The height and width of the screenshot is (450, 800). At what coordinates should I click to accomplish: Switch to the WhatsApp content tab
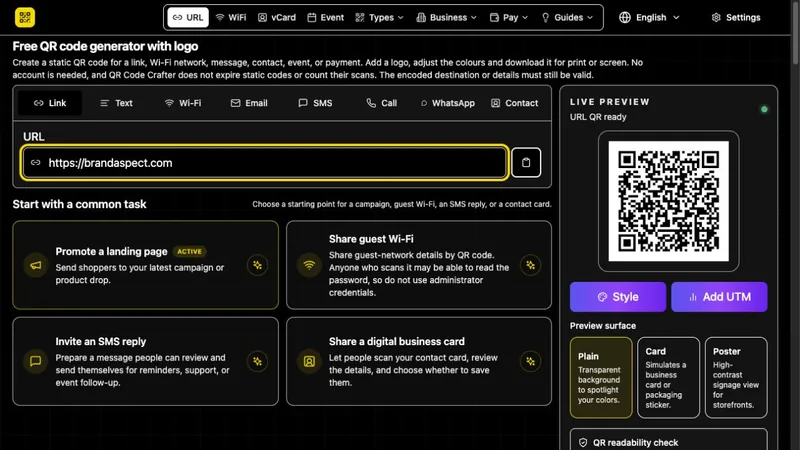tap(447, 103)
